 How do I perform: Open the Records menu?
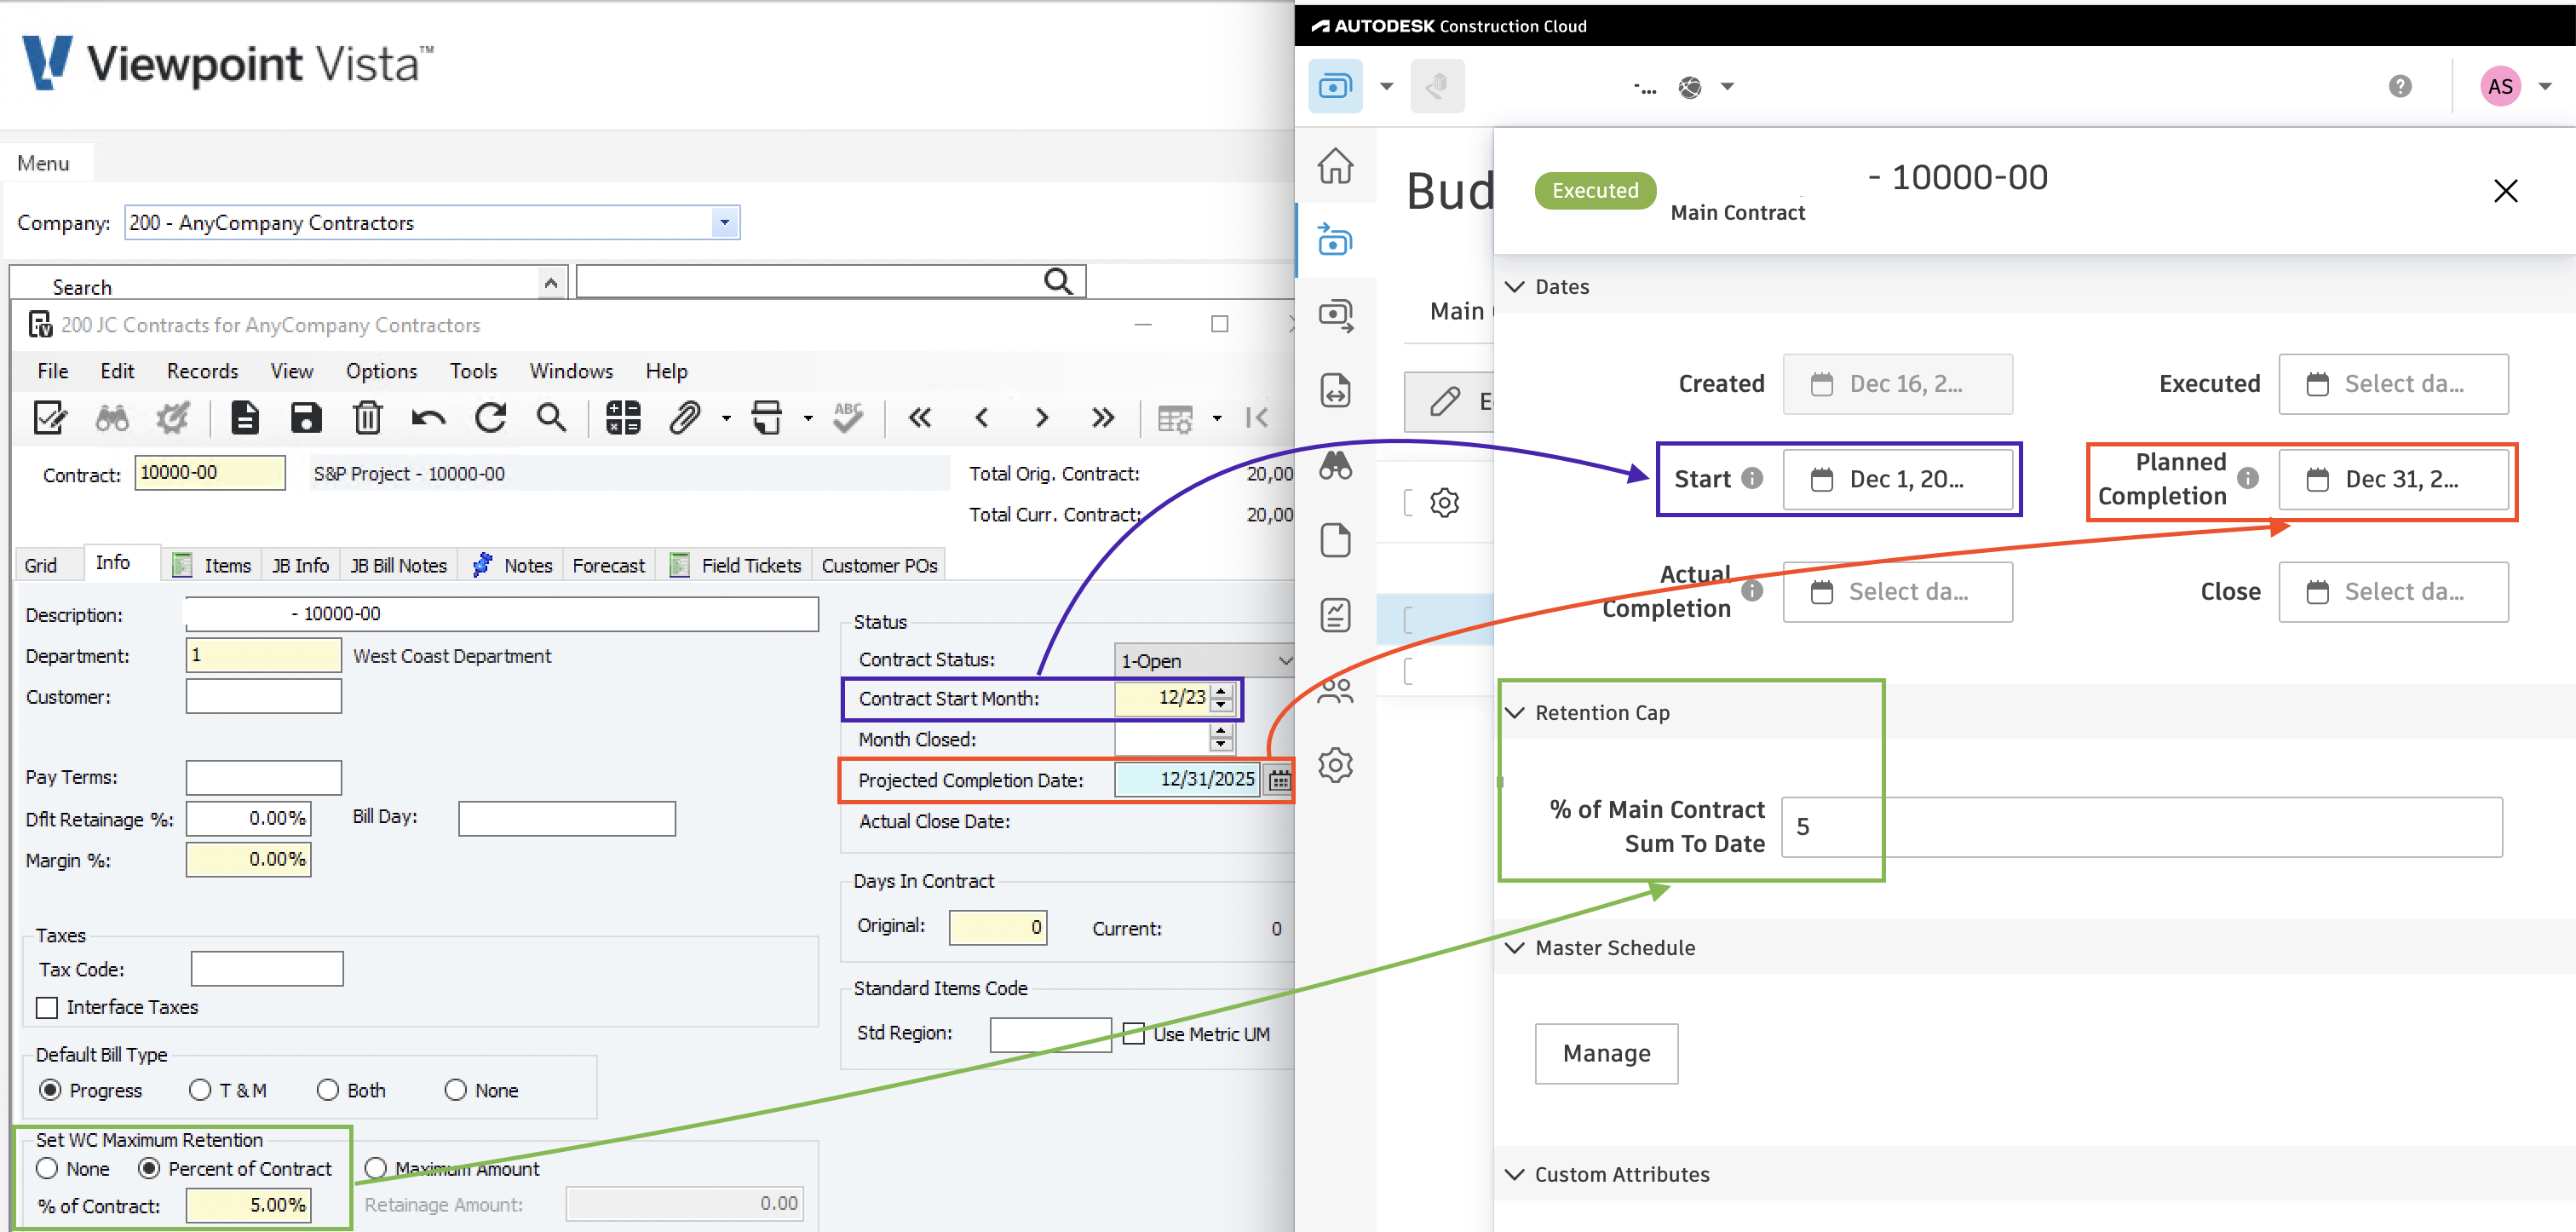202,371
